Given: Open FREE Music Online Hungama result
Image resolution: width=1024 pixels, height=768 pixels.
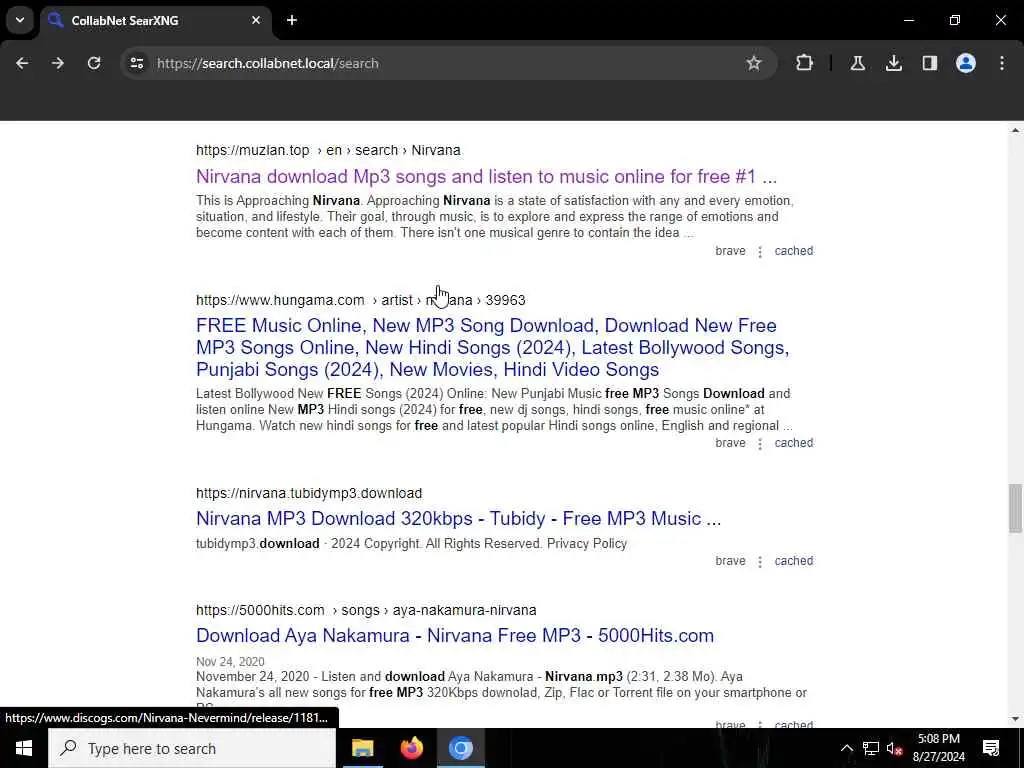Looking at the screenshot, I should coord(492,347).
